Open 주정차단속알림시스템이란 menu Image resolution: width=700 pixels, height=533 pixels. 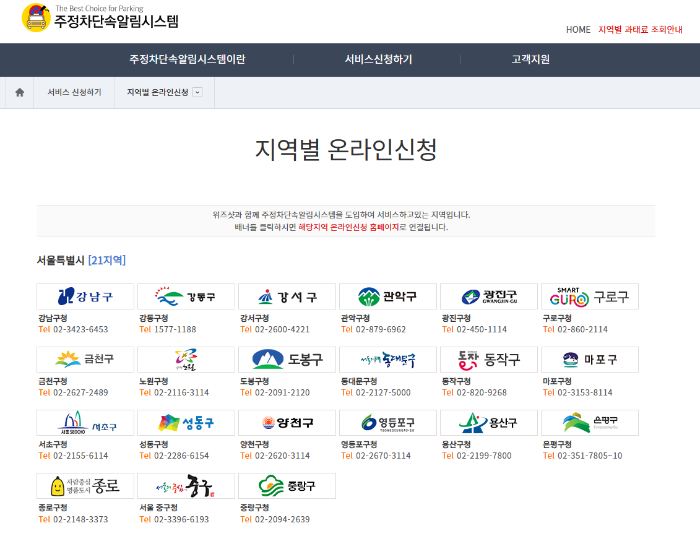tap(187, 59)
